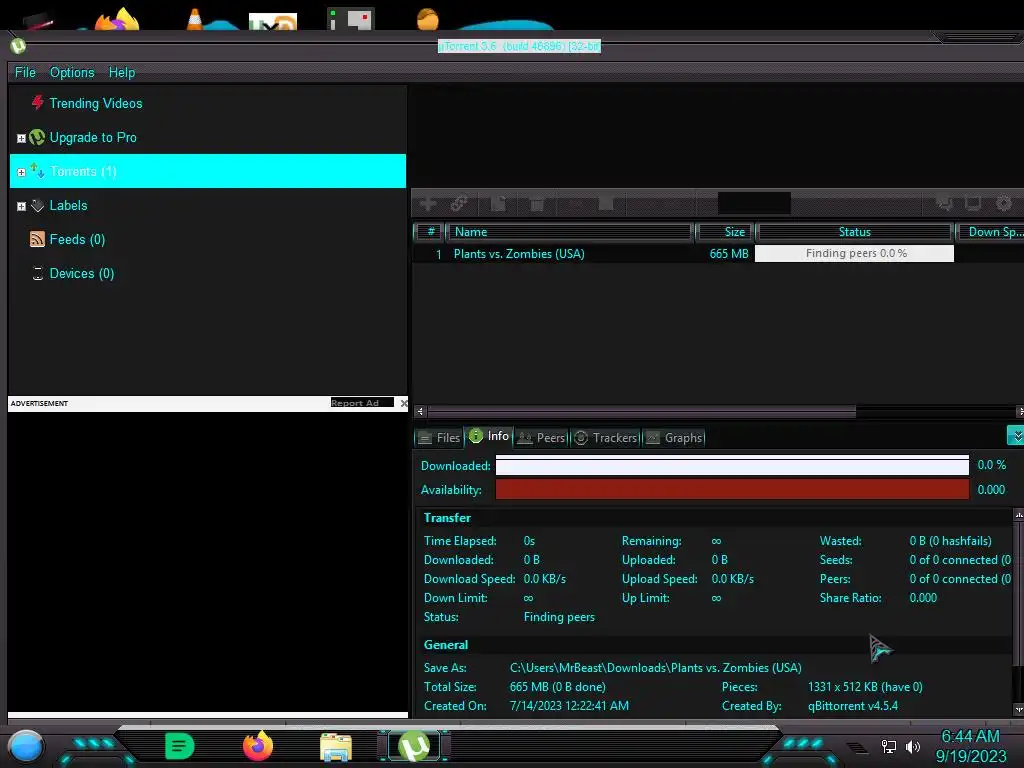Click the info pane scrollbar's up arrow
This screenshot has width=1024, height=768.
click(x=1019, y=515)
